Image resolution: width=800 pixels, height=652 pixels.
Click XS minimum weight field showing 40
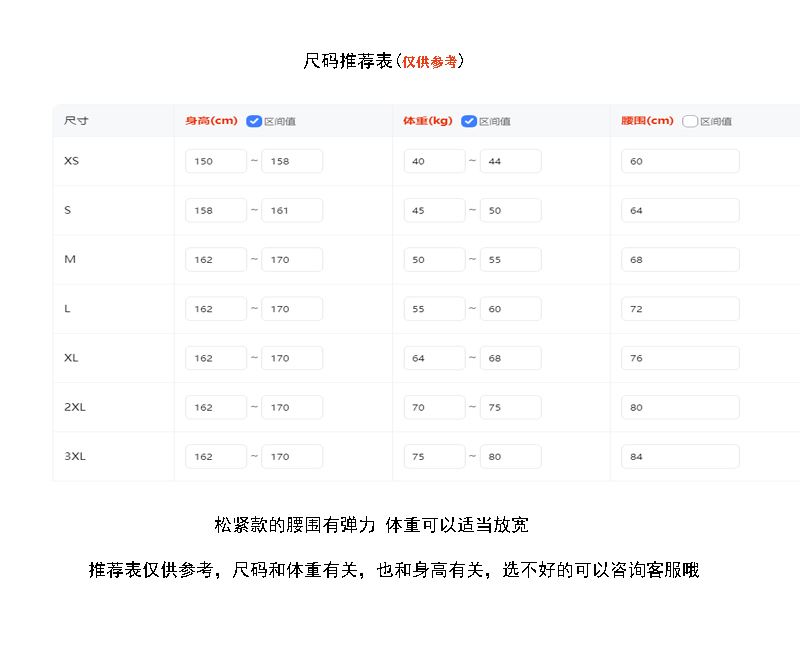[x=434, y=161]
